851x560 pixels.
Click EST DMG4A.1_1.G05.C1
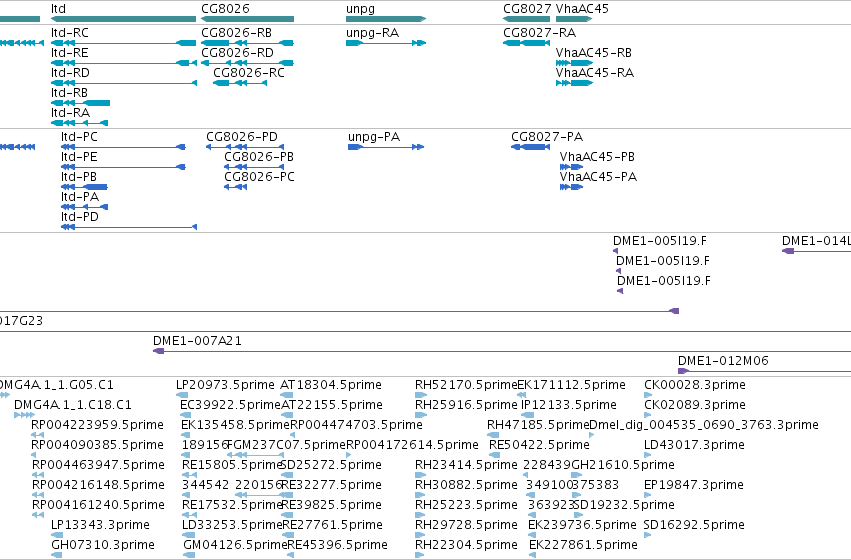pos(56,385)
